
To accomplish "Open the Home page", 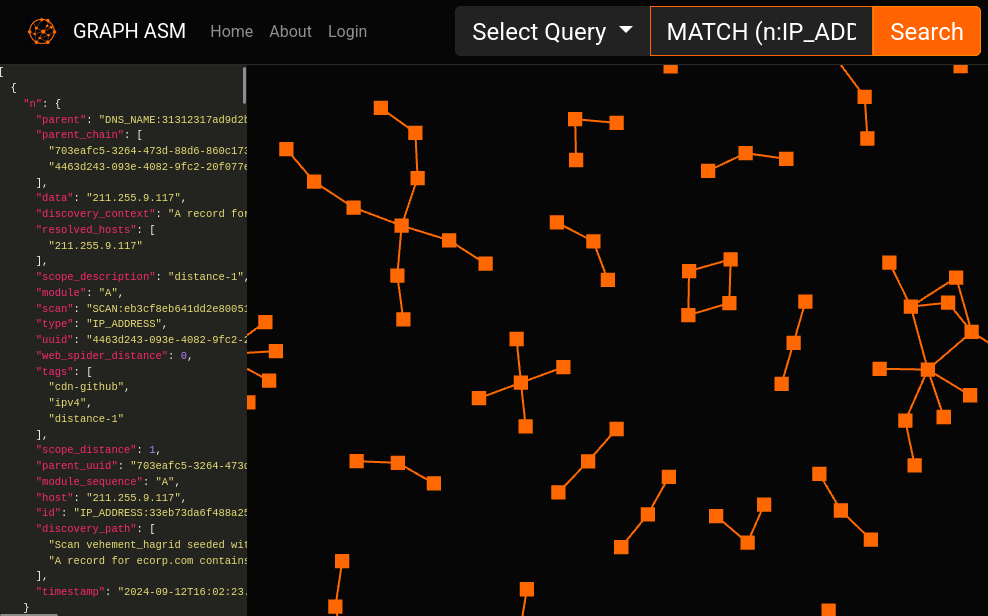I will [231, 31].
